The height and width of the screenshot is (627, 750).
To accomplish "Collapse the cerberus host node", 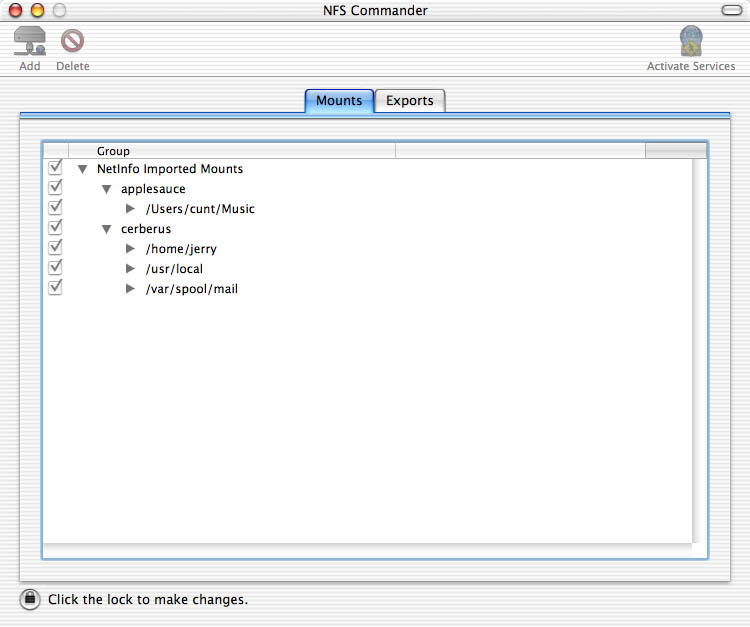I will pyautogui.click(x=107, y=230).
